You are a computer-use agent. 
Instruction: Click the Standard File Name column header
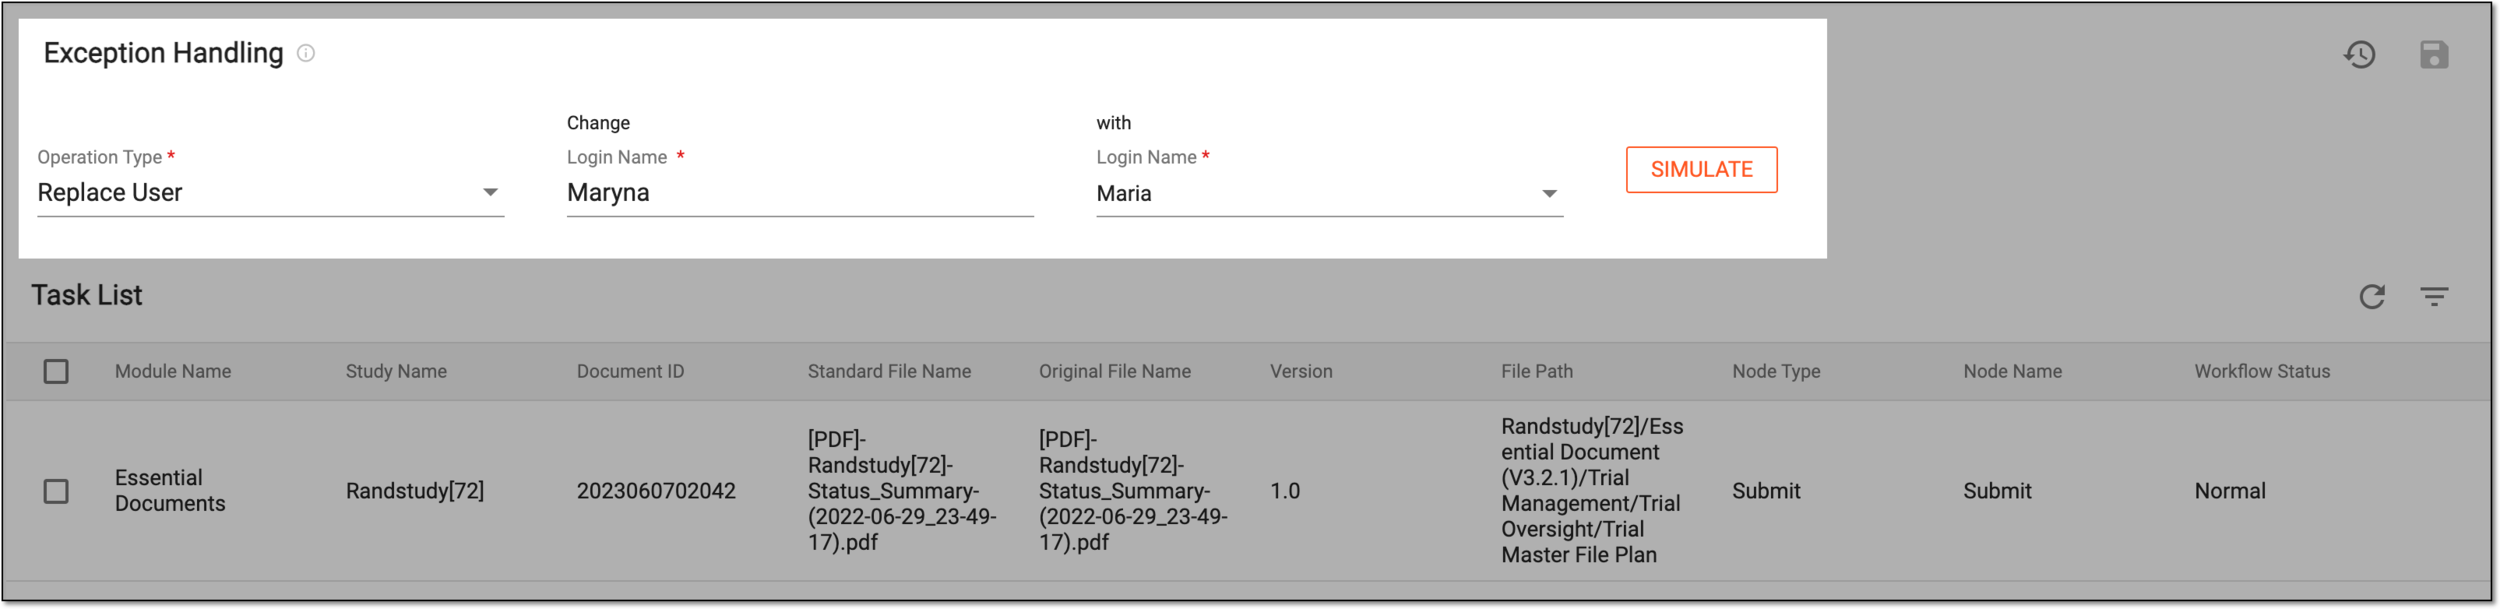tap(889, 371)
